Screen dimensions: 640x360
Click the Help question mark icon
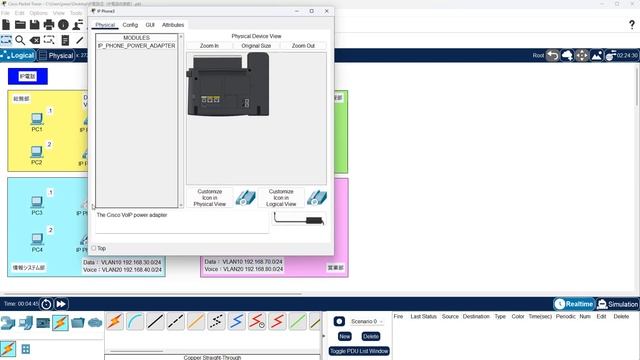tap(632, 25)
